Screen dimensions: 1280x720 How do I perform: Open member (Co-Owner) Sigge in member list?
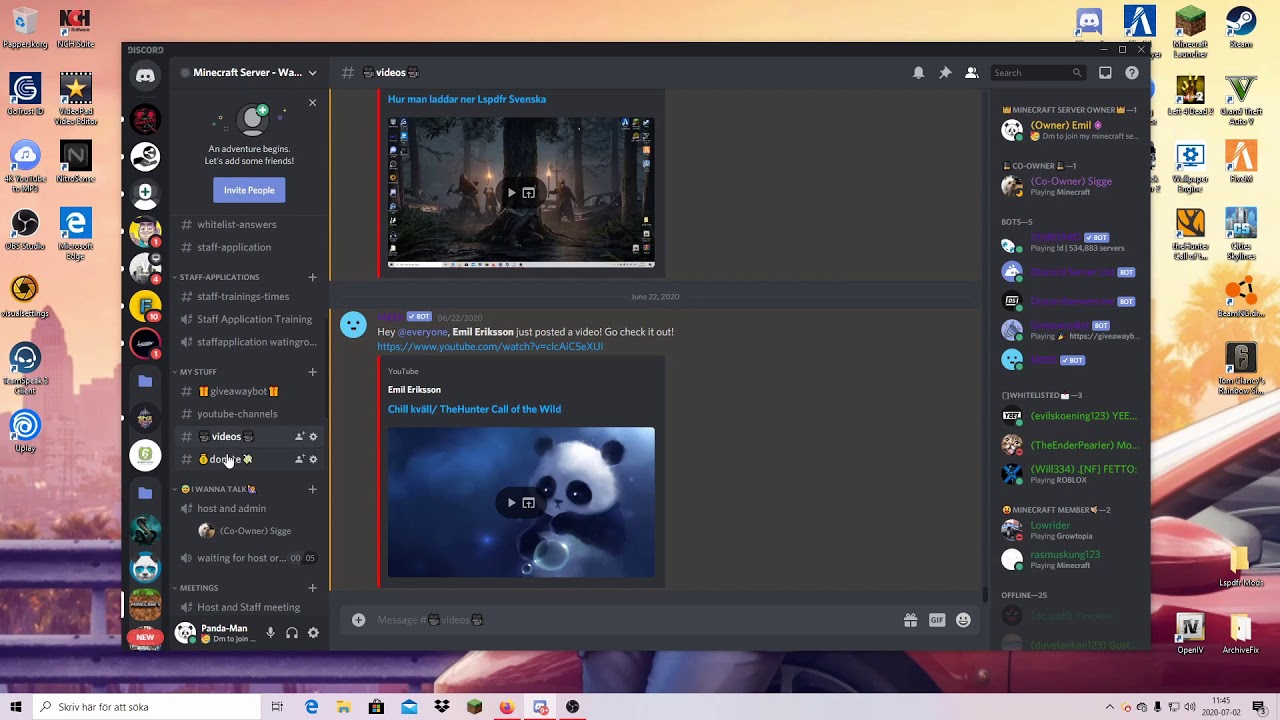1070,186
